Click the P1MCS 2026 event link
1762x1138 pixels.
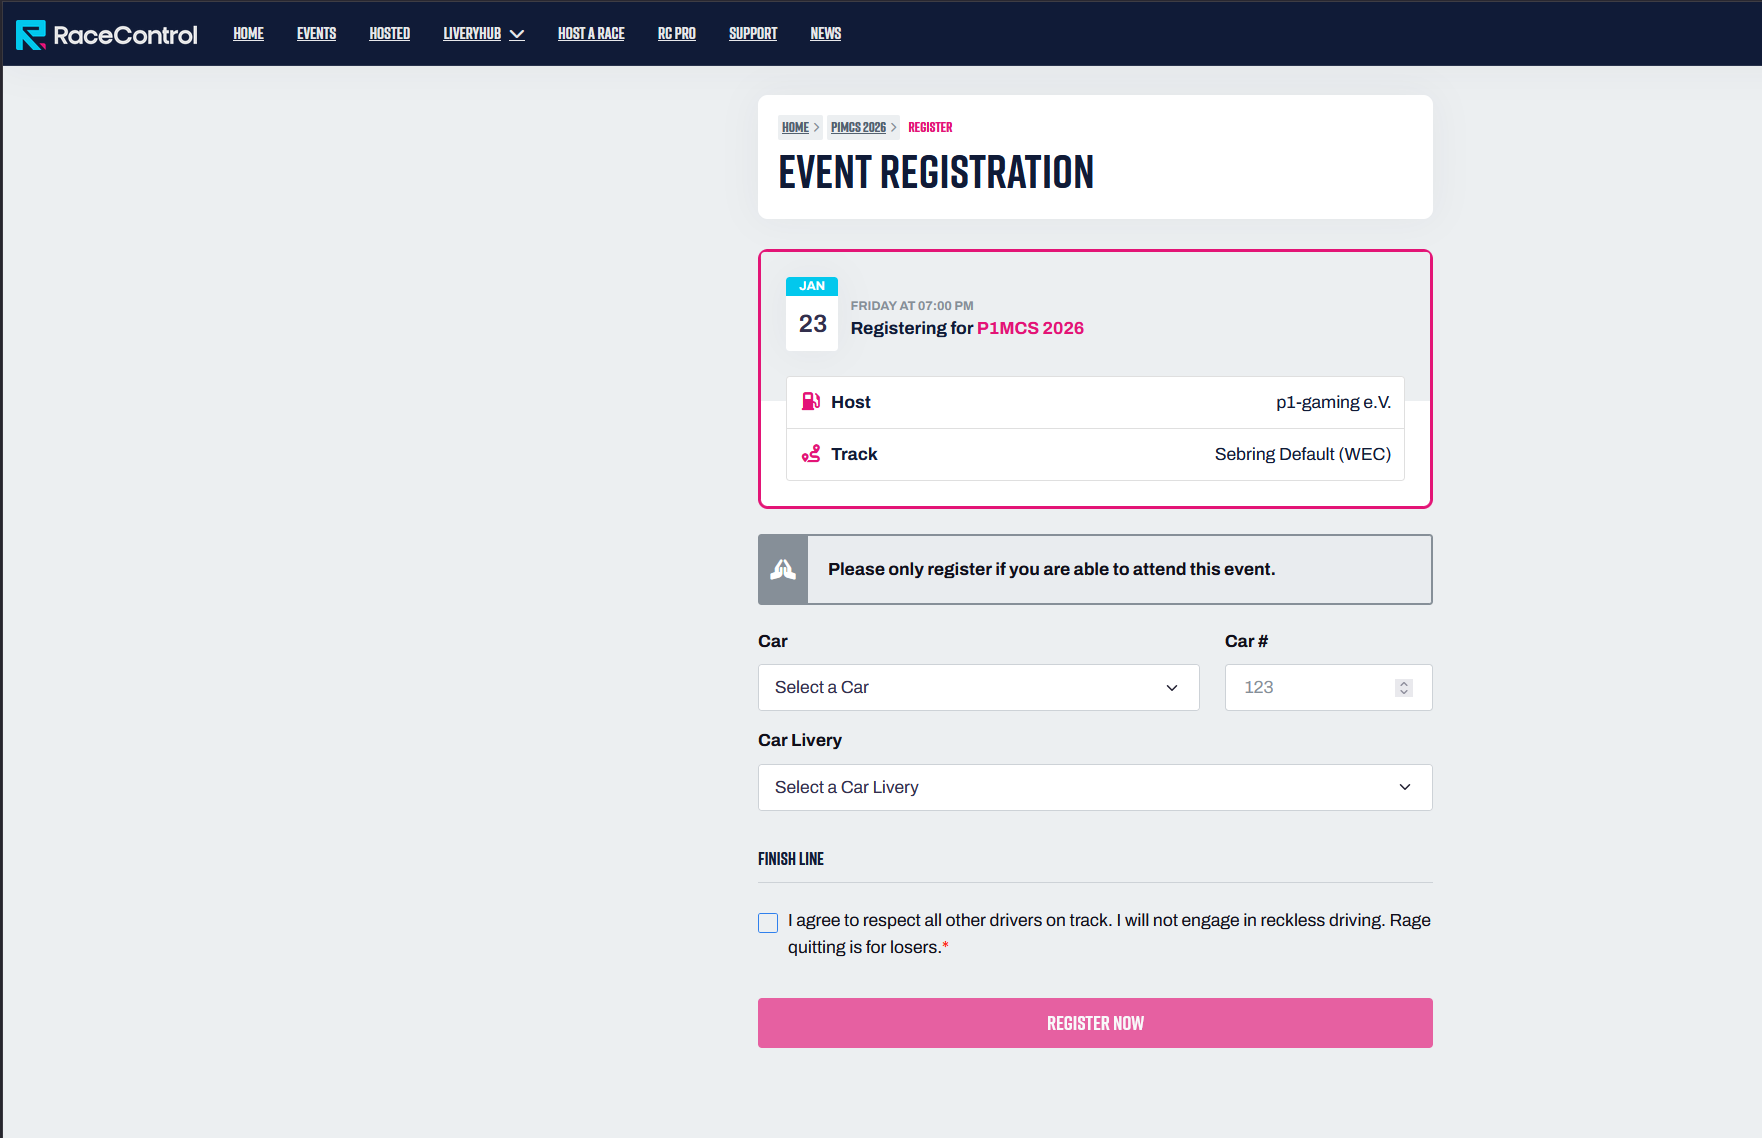coord(1030,328)
